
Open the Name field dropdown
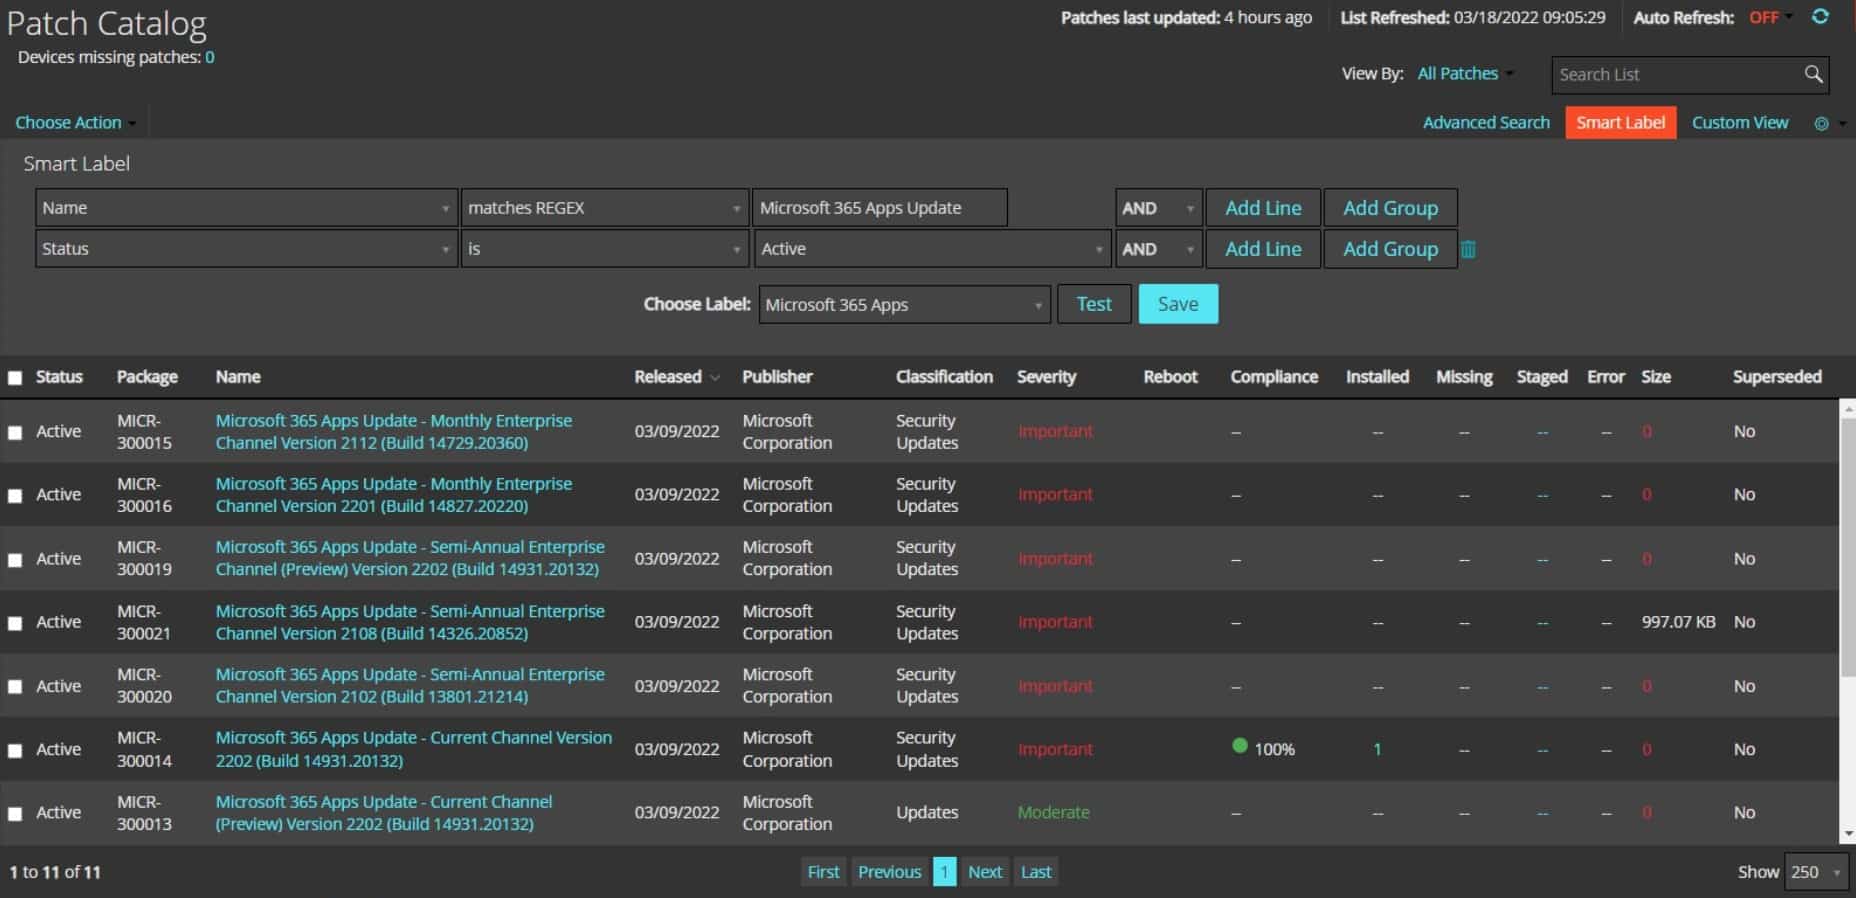[246, 208]
